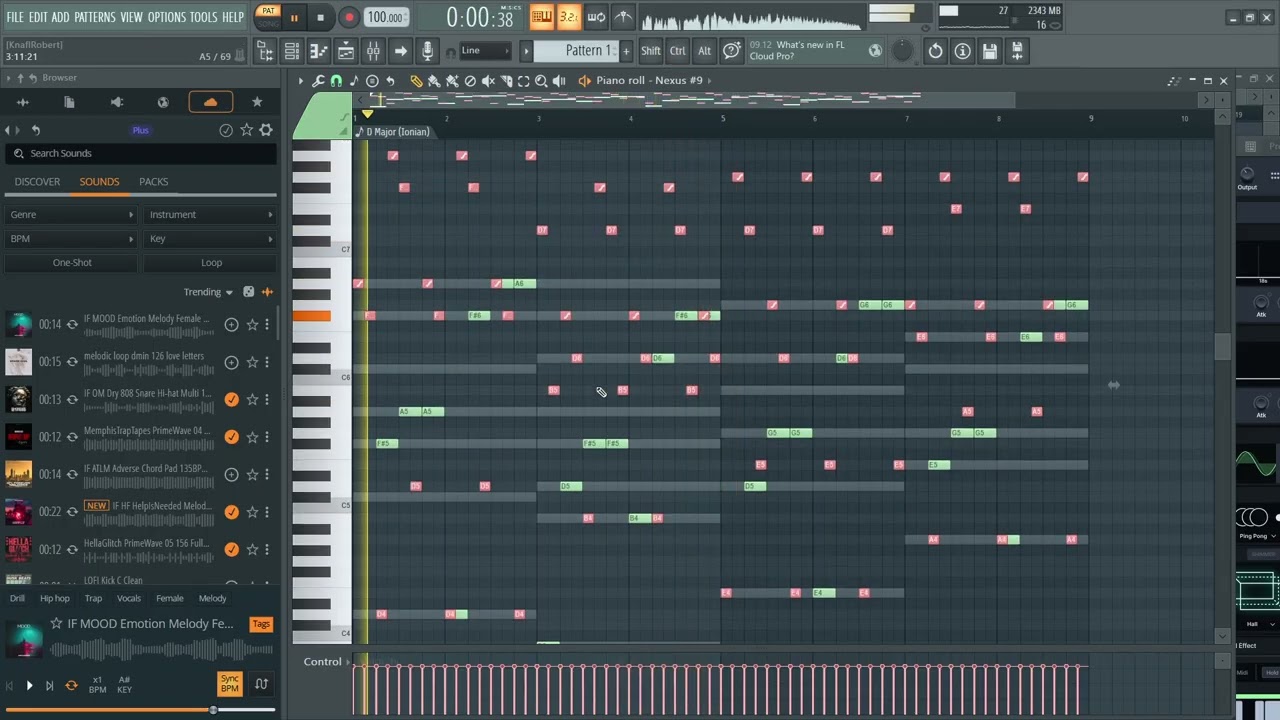Open the OPTIONS menu
Viewport: 1280px width, 720px height.
pyautogui.click(x=166, y=17)
